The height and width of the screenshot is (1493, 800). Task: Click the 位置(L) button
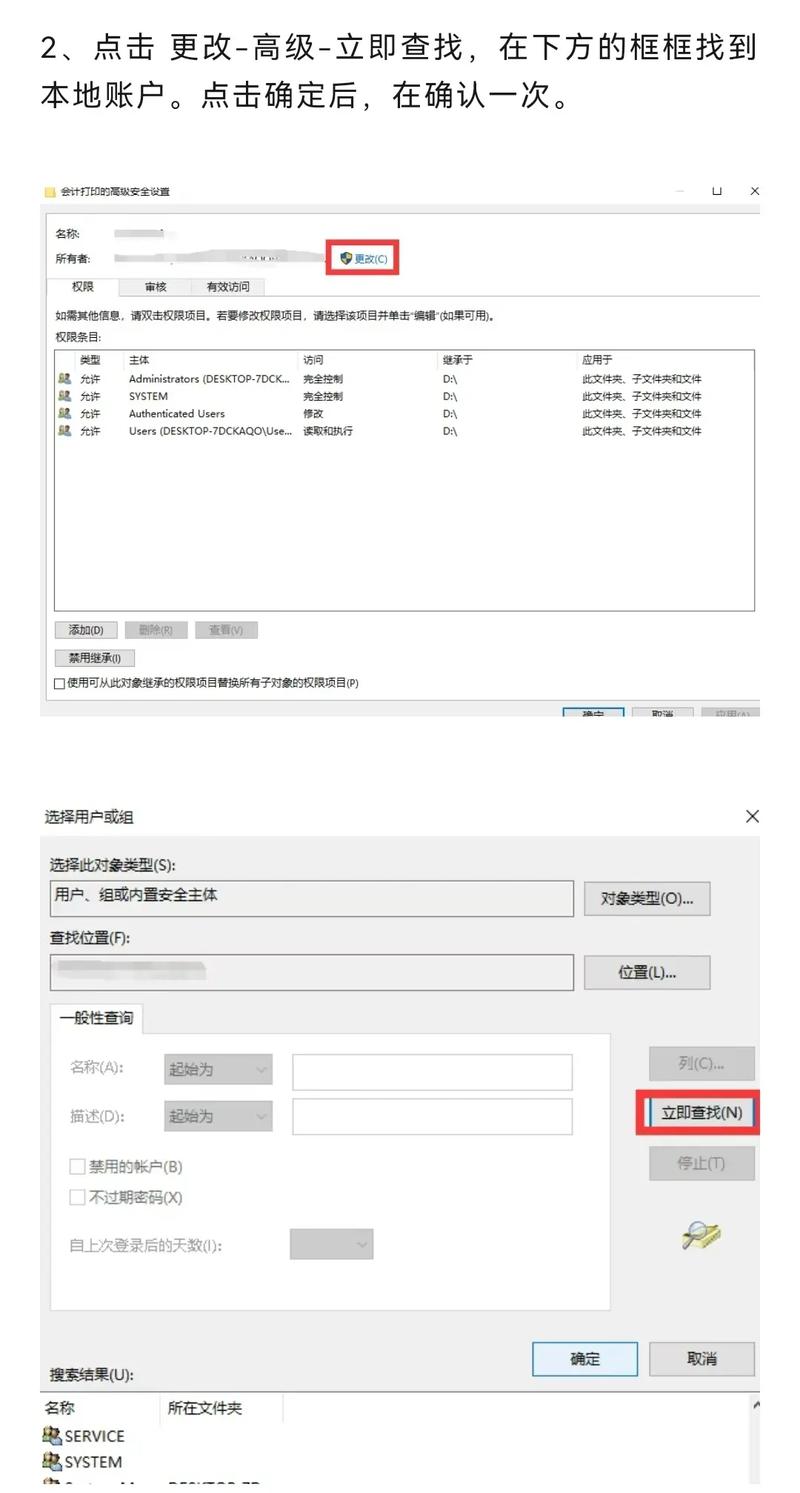click(647, 971)
